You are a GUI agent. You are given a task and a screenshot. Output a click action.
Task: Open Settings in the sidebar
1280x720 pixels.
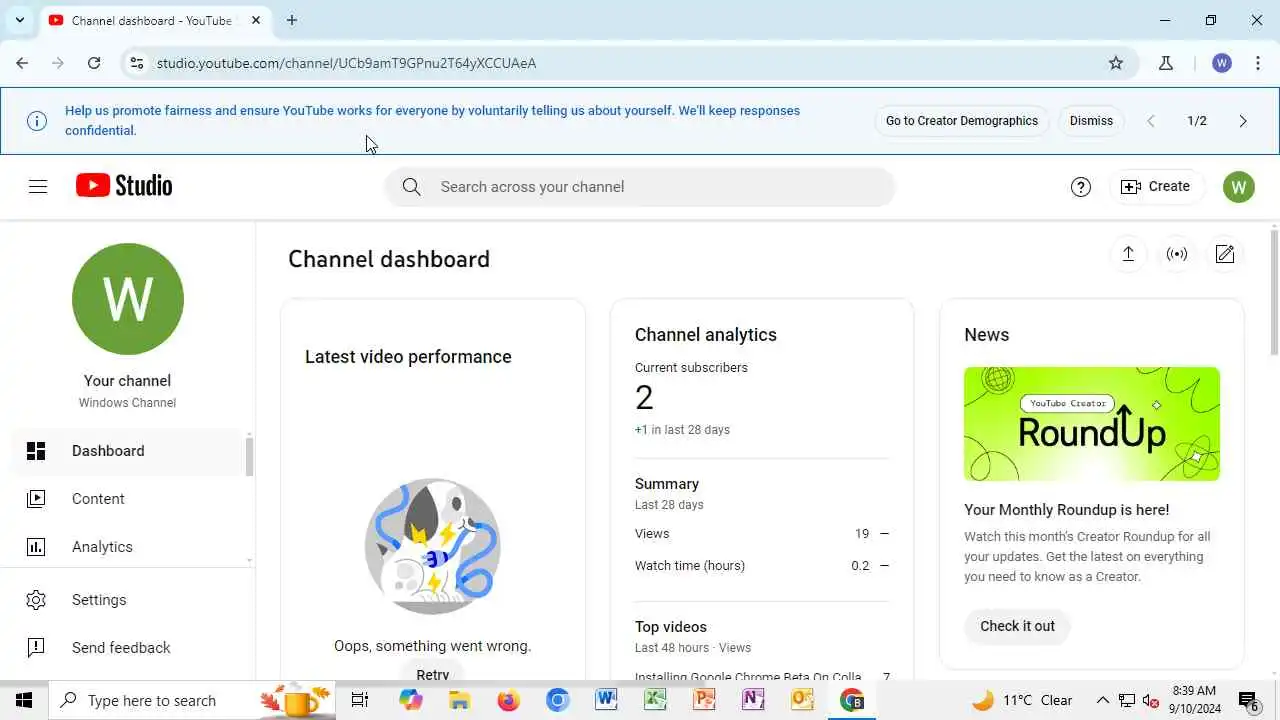coord(128,600)
